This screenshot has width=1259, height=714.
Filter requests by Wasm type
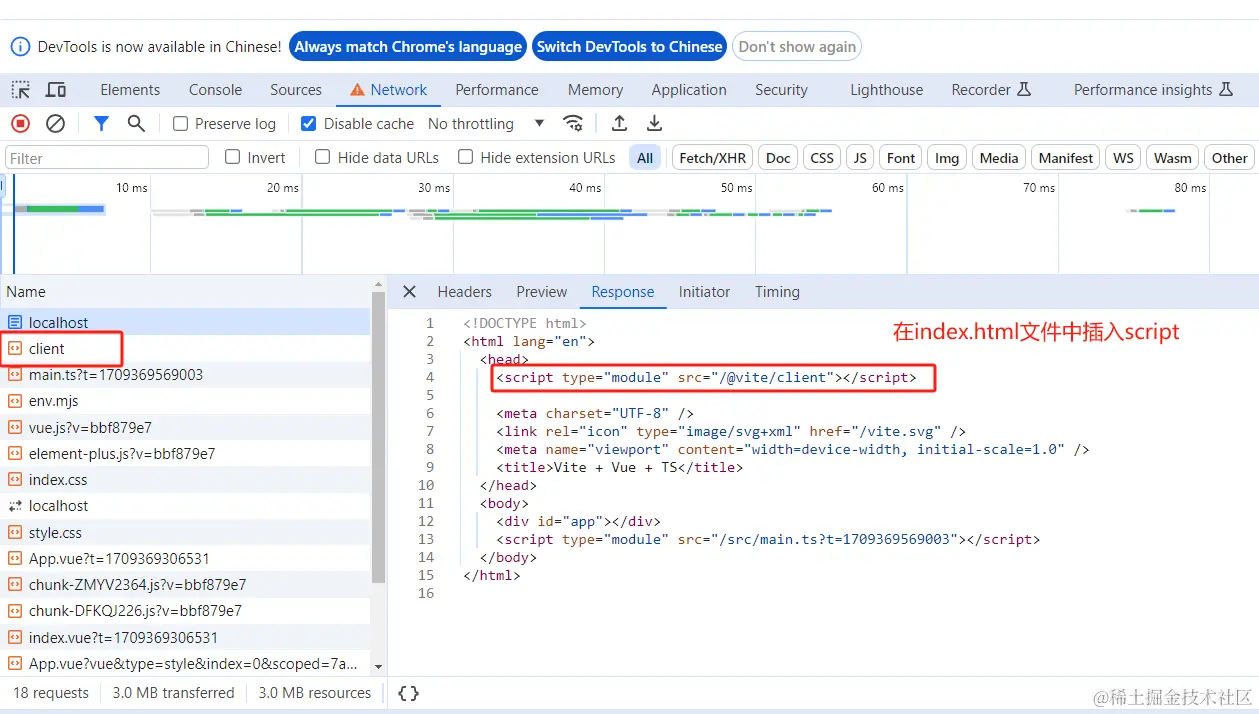point(1173,158)
